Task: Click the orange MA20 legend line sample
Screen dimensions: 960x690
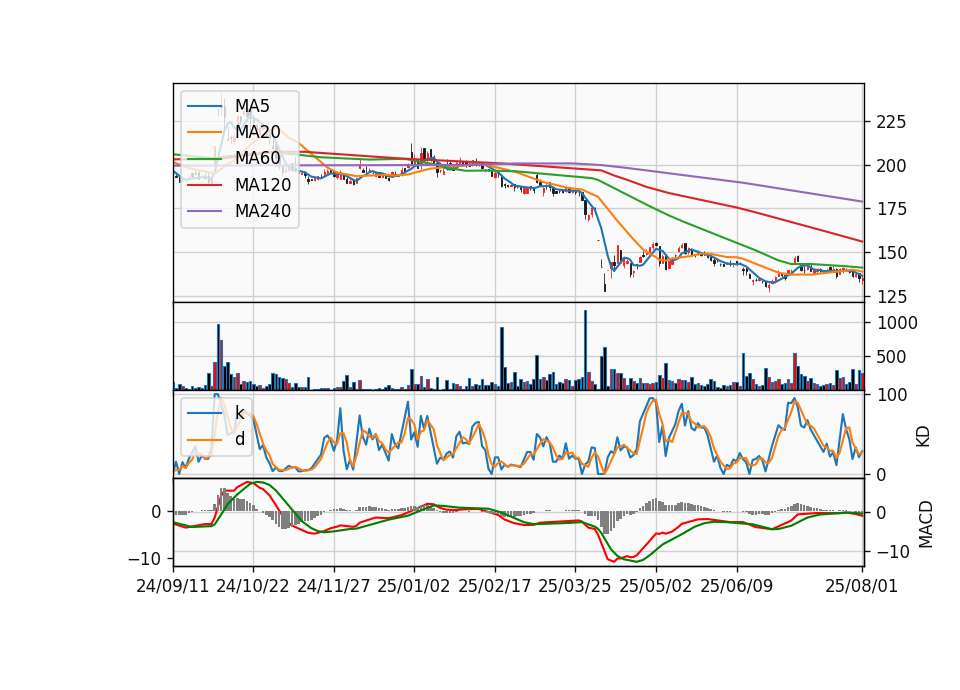Action: [204, 132]
